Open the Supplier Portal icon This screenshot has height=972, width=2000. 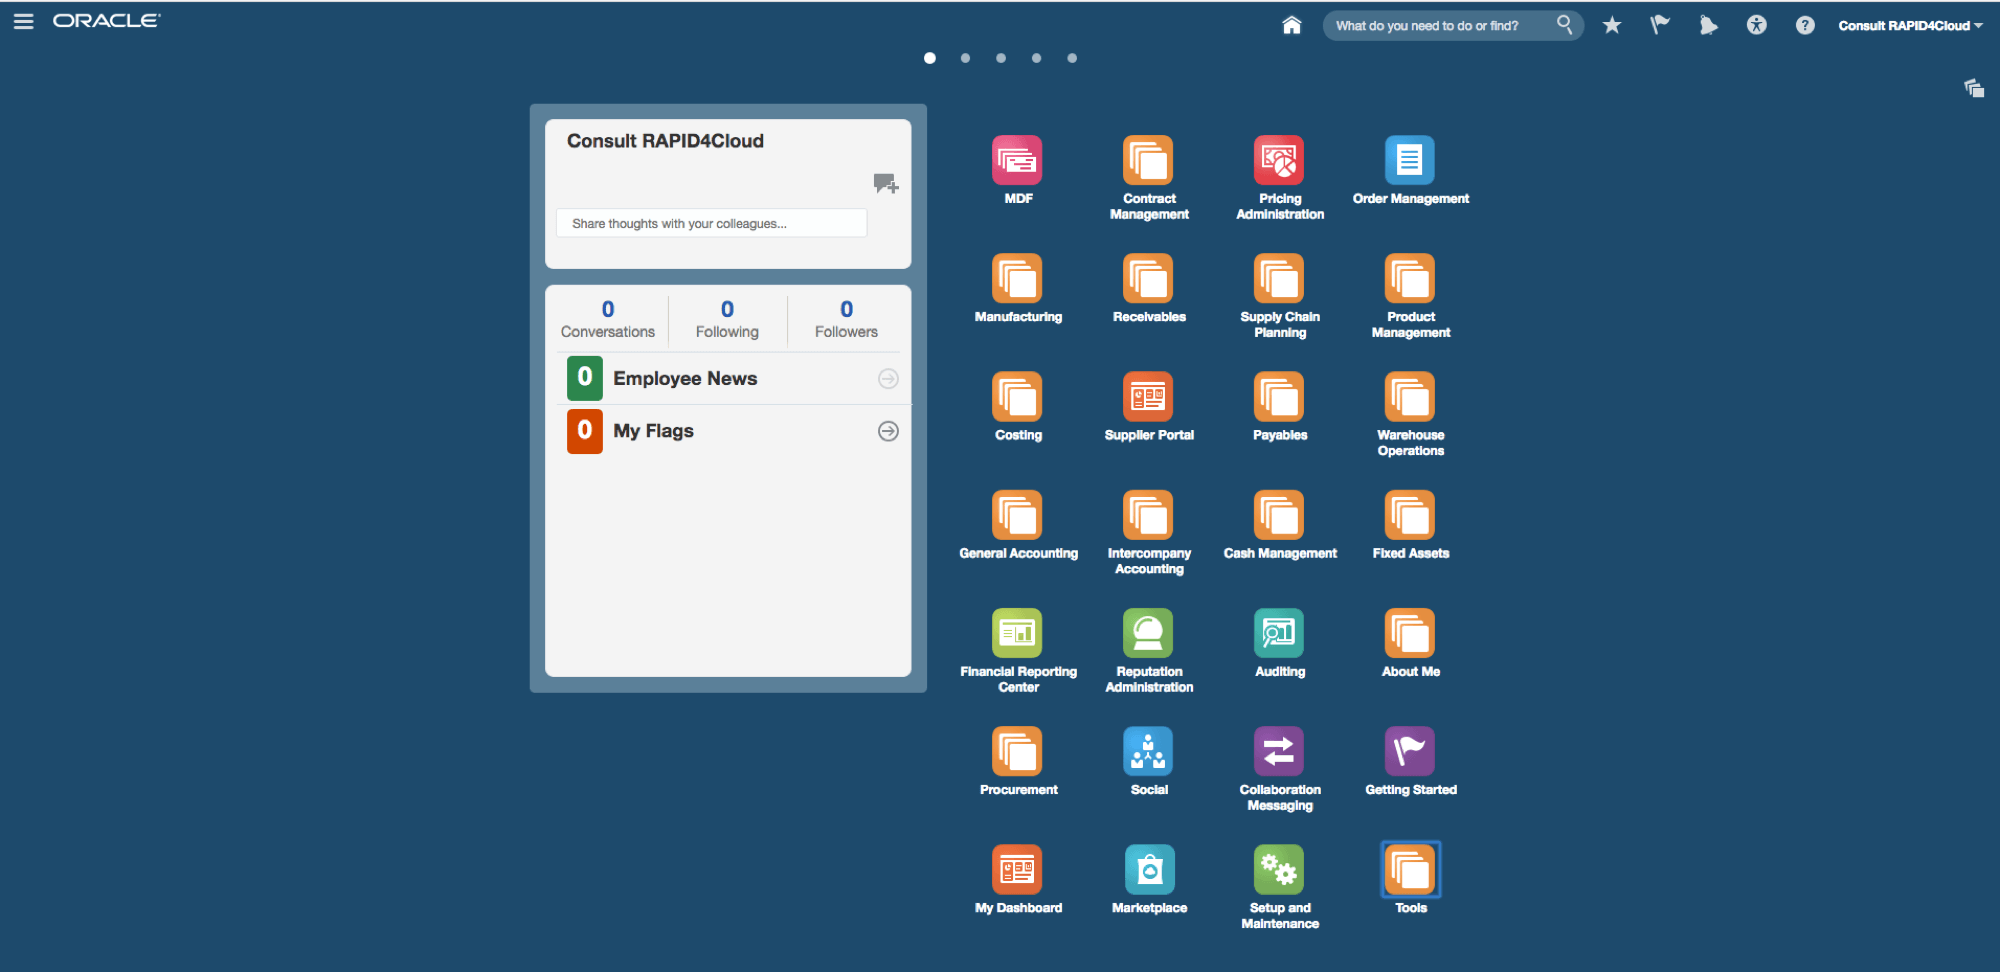[1148, 396]
